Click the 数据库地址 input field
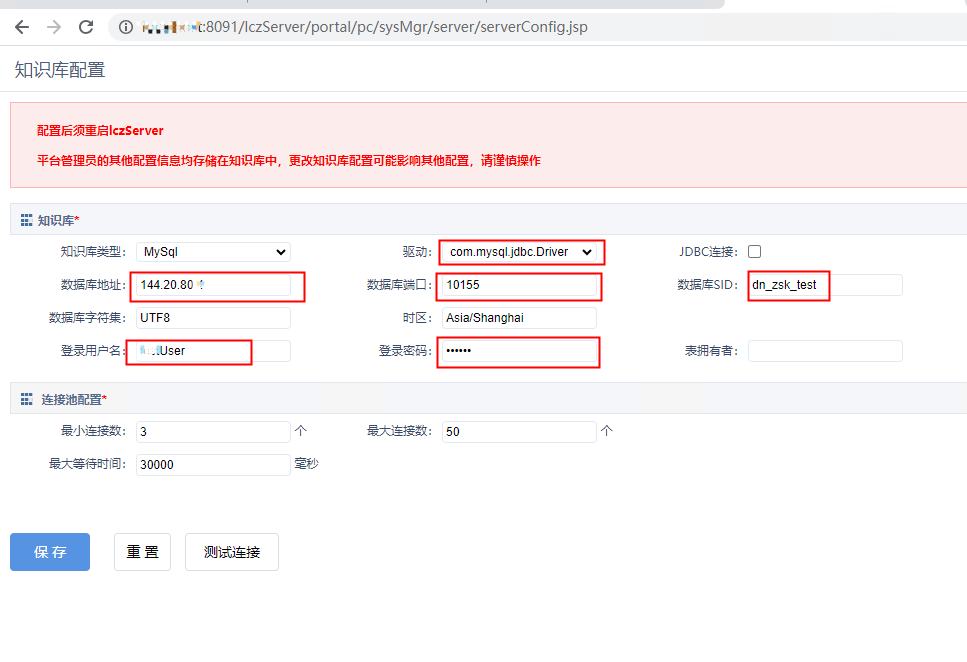Viewport: 967px width, 662px height. tap(213, 285)
